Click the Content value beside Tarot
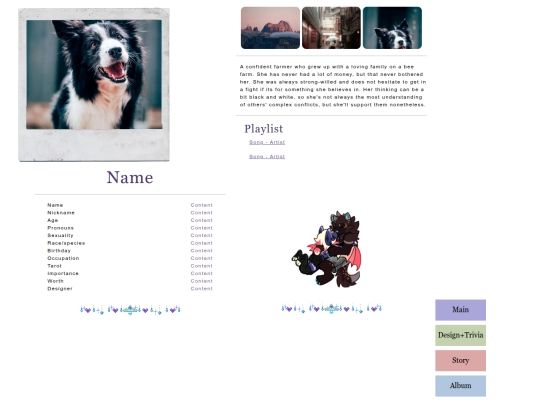The height and width of the screenshot is (405, 540). [x=201, y=266]
